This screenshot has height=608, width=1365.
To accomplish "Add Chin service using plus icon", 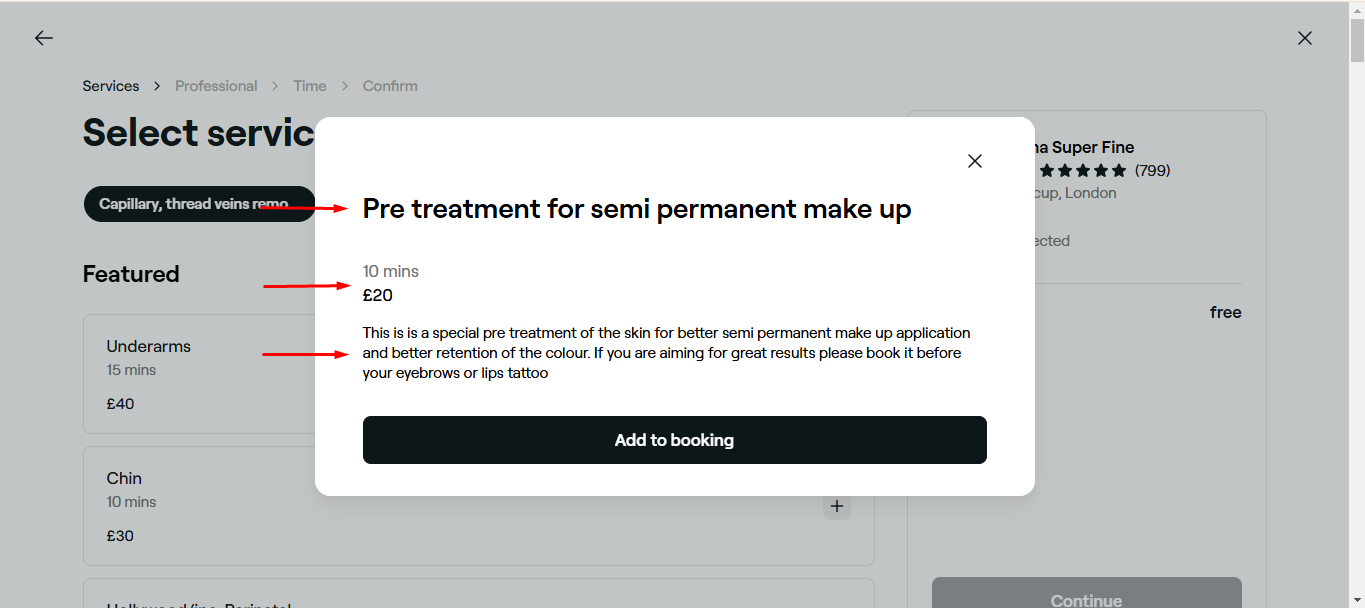I will point(837,506).
